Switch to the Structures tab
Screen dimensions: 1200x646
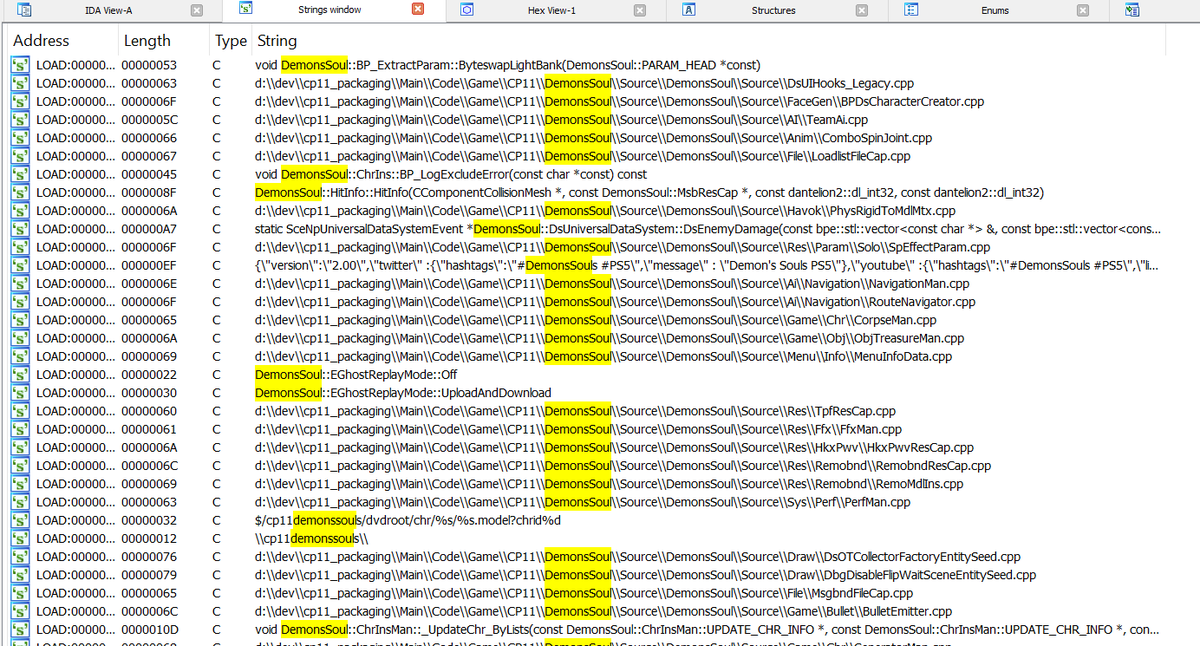point(773,10)
